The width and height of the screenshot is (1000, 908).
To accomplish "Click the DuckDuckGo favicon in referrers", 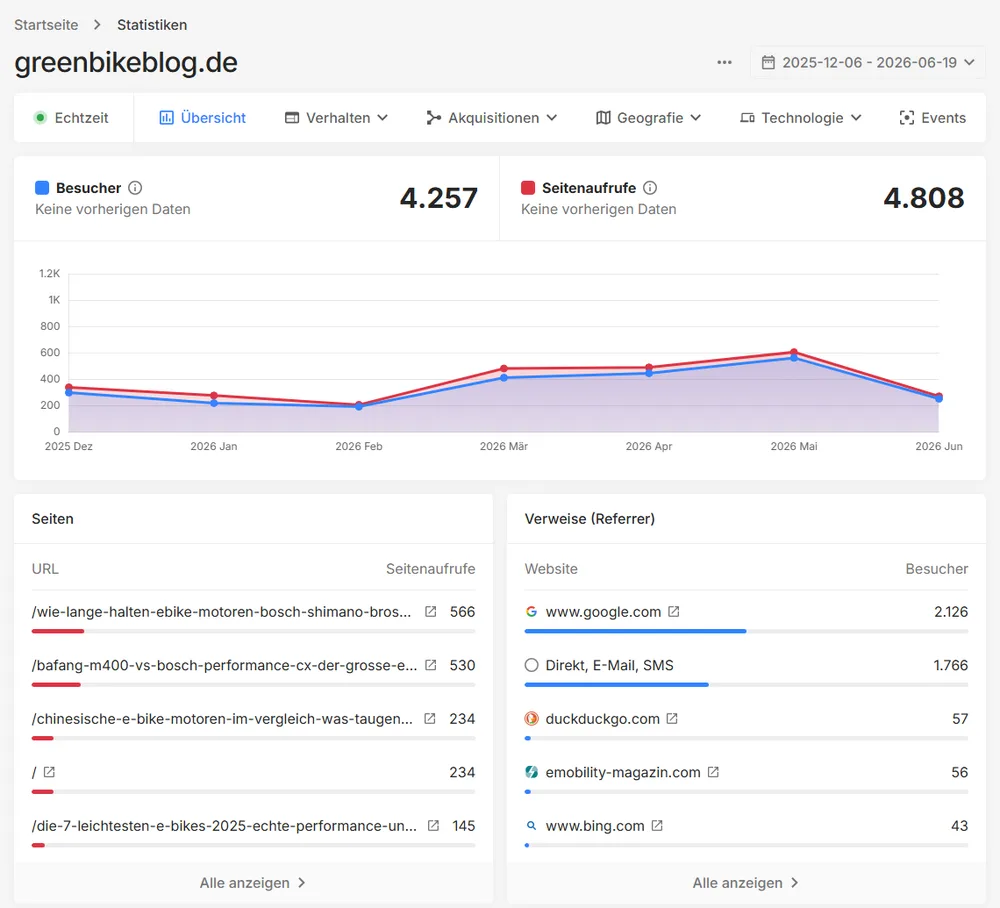I will [x=531, y=719].
